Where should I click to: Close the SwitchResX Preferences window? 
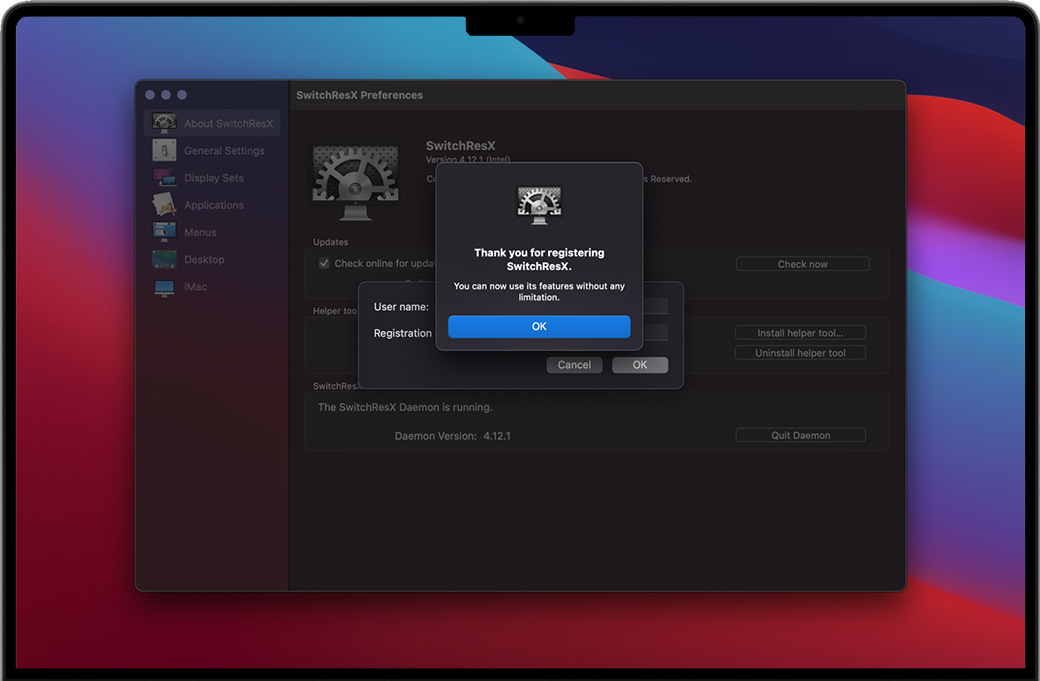pyautogui.click(x=150, y=95)
